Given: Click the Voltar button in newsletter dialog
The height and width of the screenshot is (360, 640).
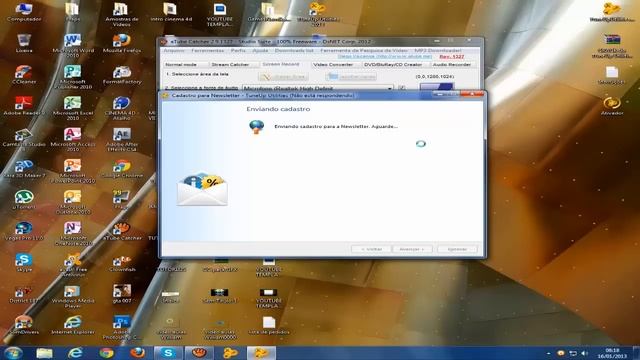Looking at the screenshot, I should pos(371,249).
